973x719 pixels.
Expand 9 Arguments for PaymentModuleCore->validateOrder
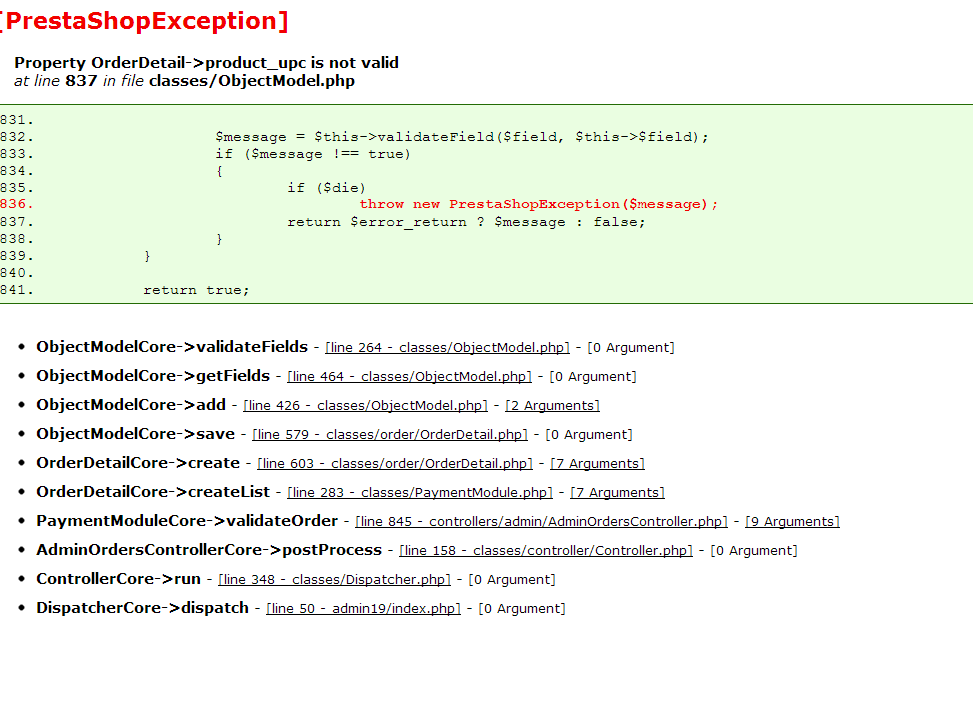pyautogui.click(x=792, y=521)
